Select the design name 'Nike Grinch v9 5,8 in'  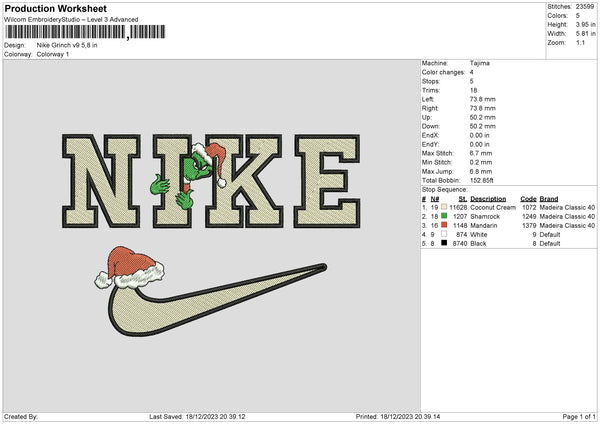(67, 45)
